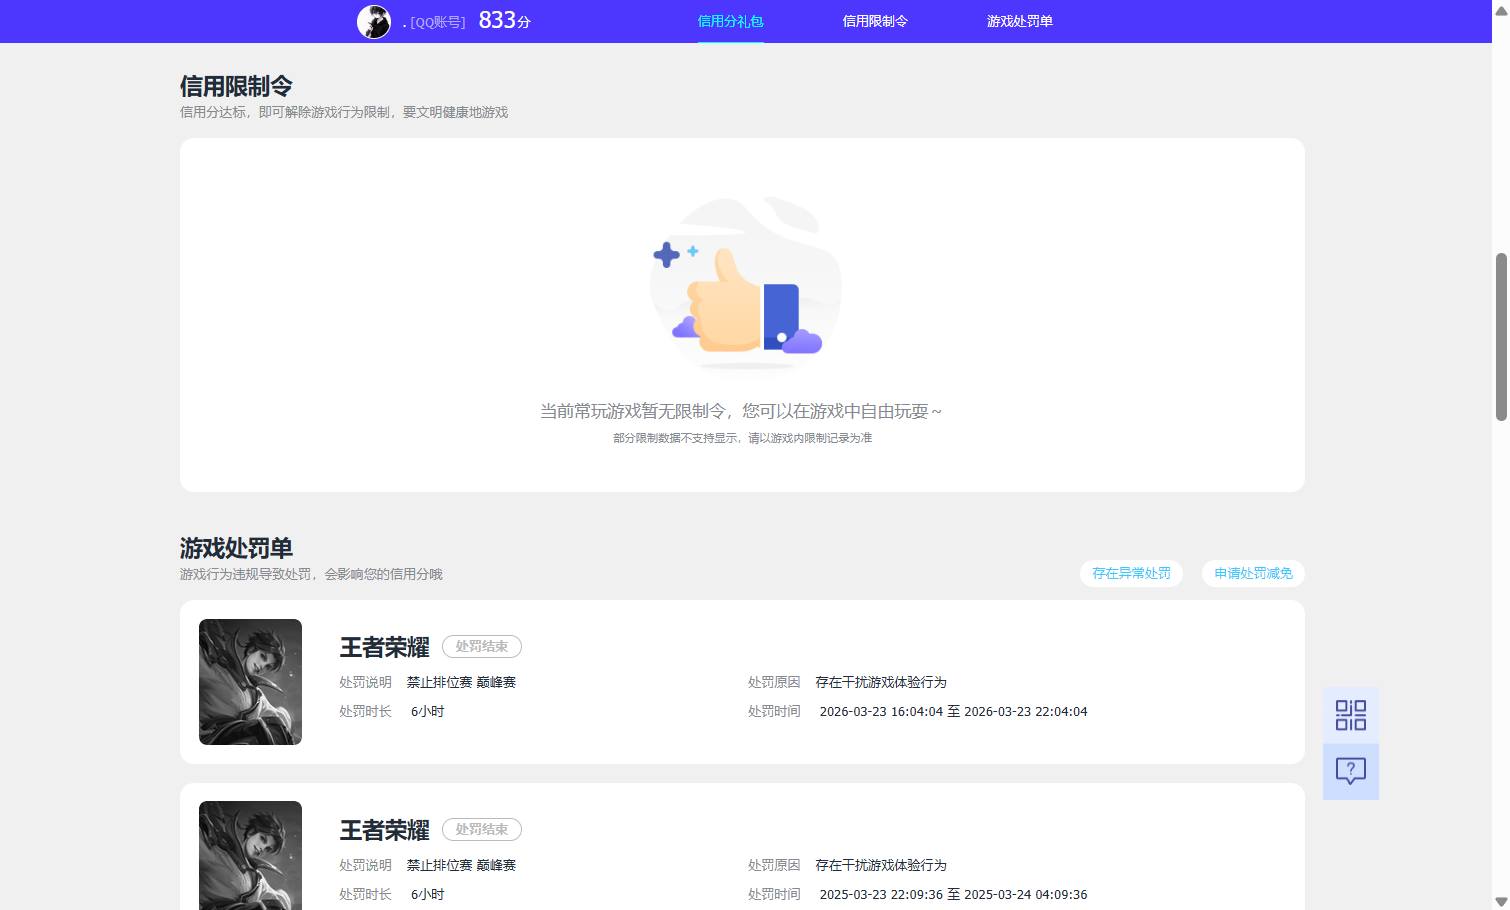1510x910 pixels.
Task: Click the 2026-03-23 penalty's game thumbnail
Action: click(250, 682)
